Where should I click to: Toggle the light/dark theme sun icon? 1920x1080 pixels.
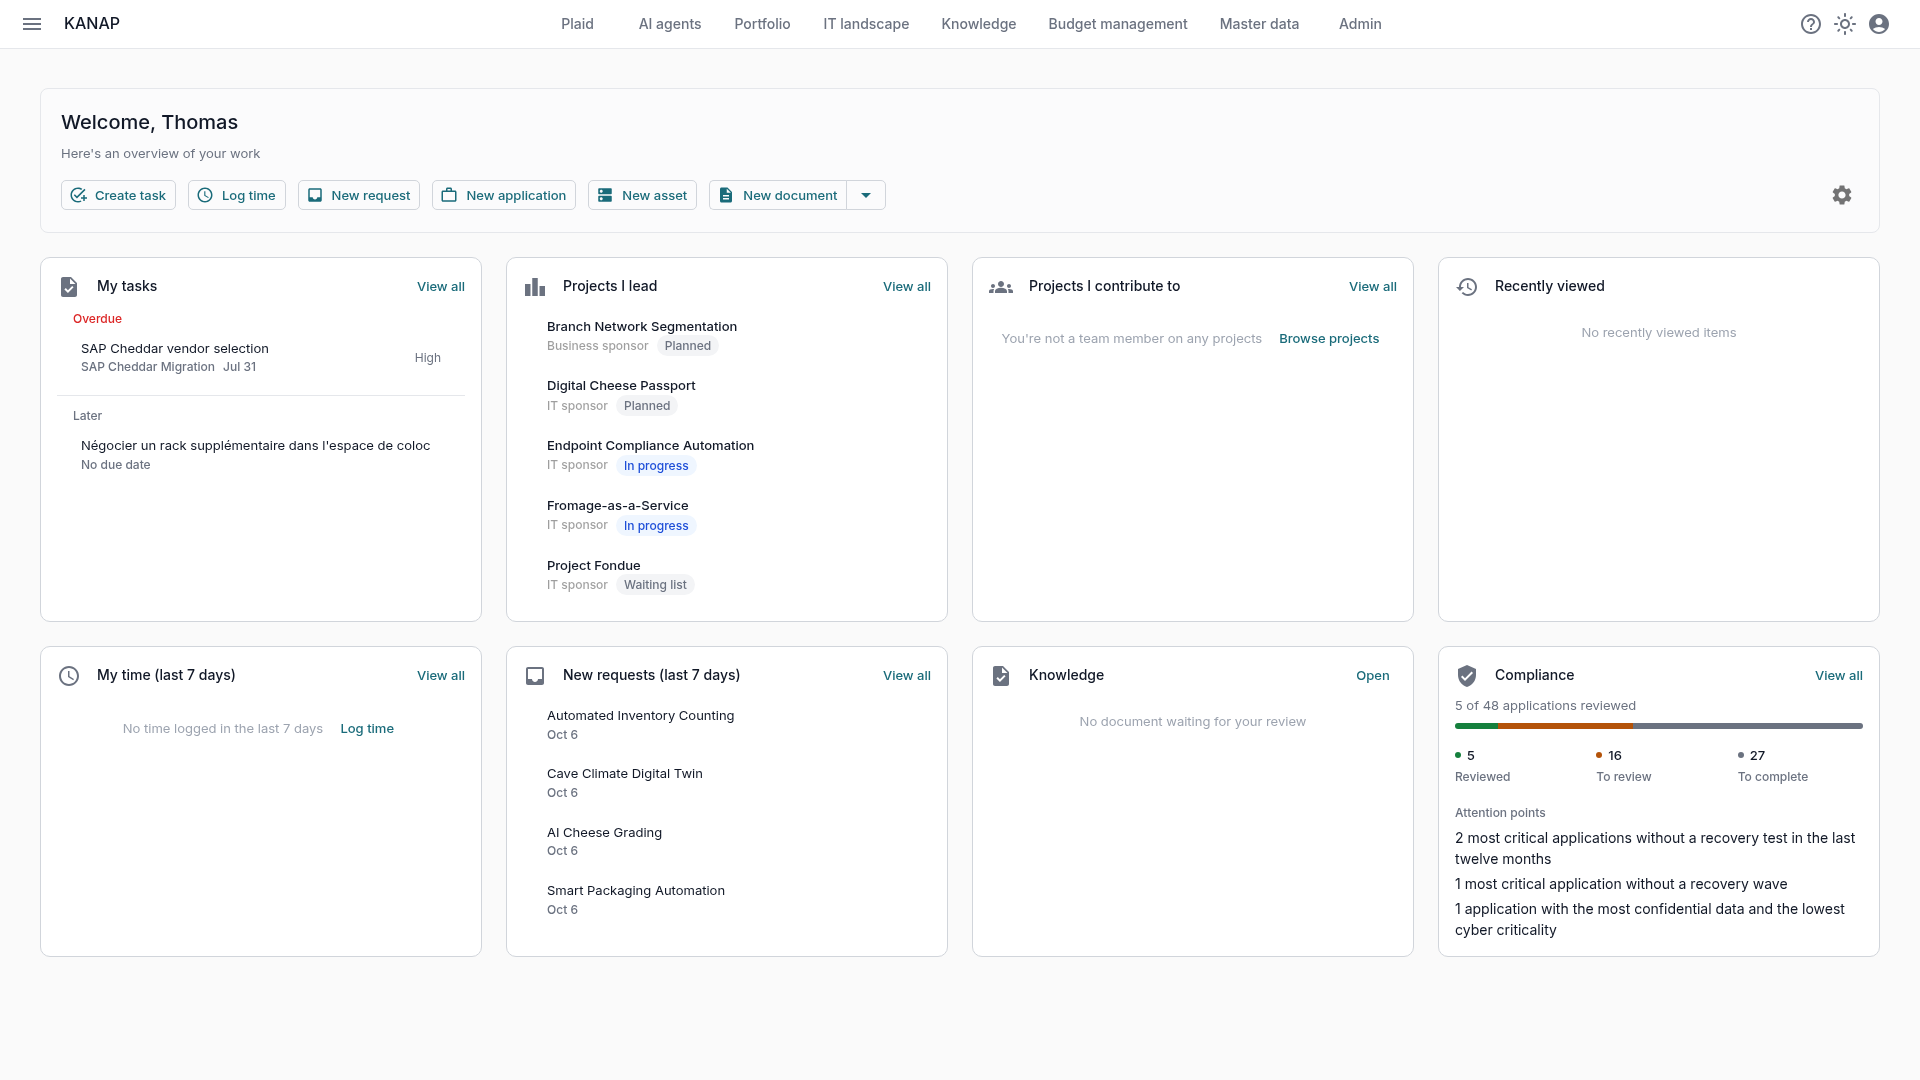point(1845,24)
